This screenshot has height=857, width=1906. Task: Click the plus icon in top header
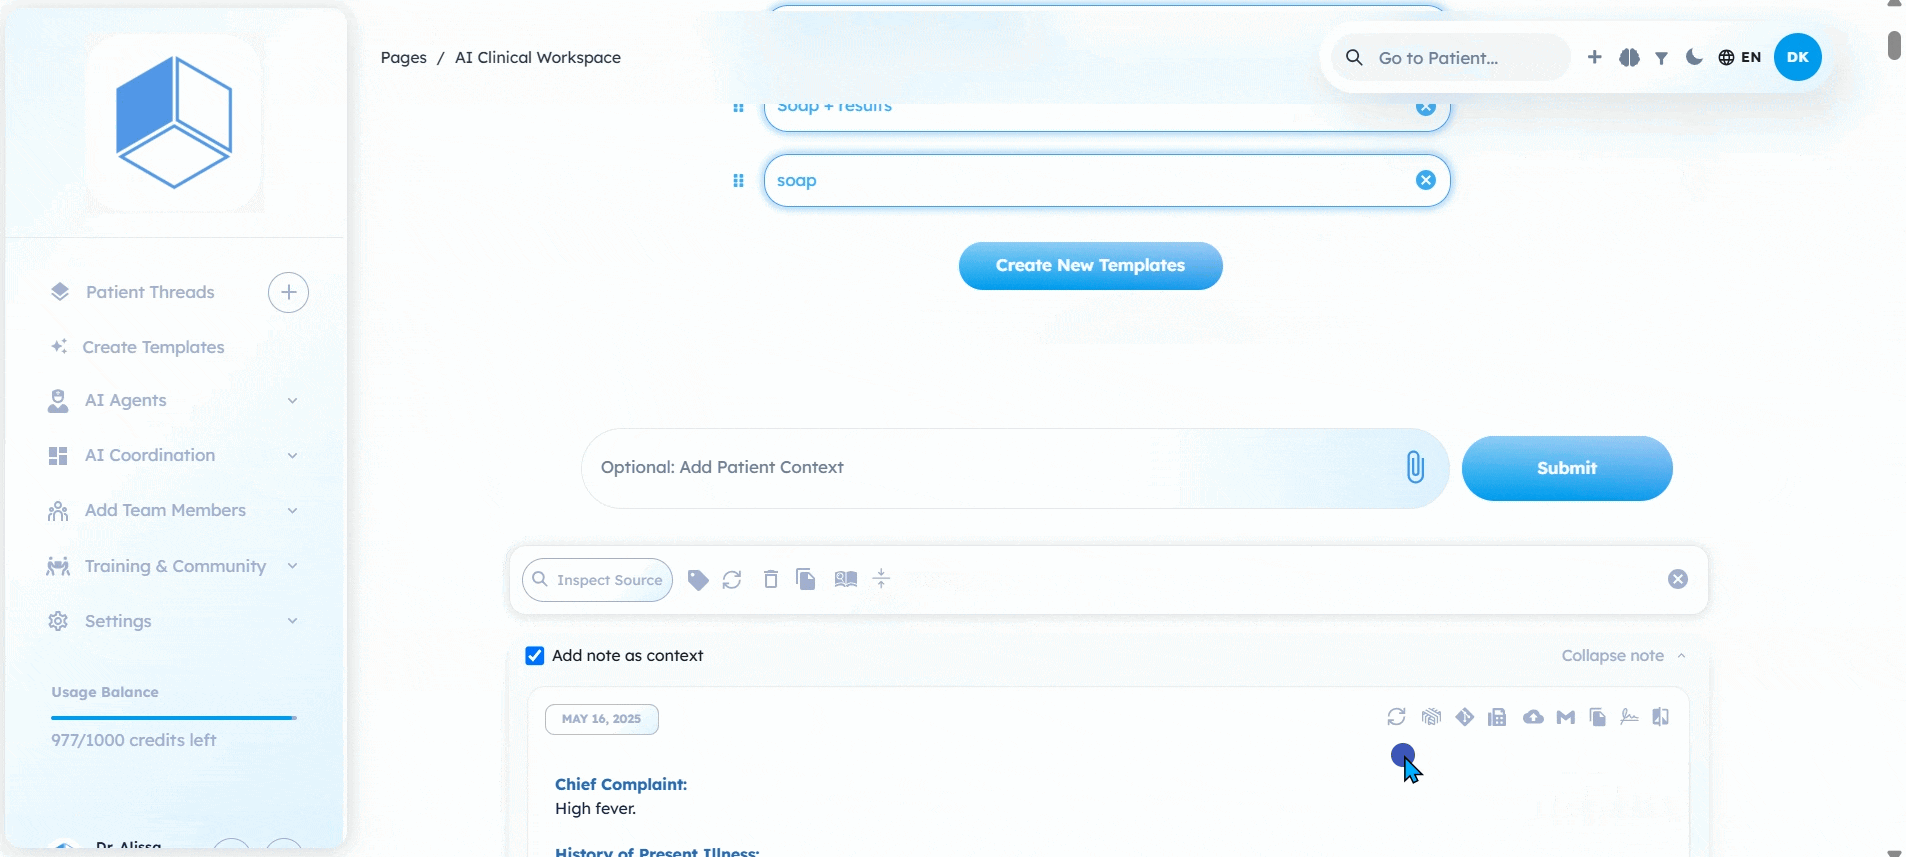click(x=1595, y=58)
